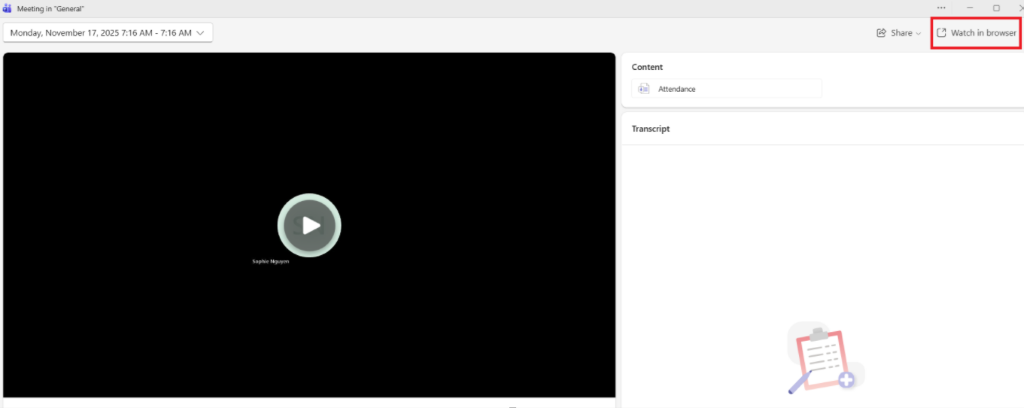
Task: Open the more options ellipsis menu
Action: click(x=941, y=8)
